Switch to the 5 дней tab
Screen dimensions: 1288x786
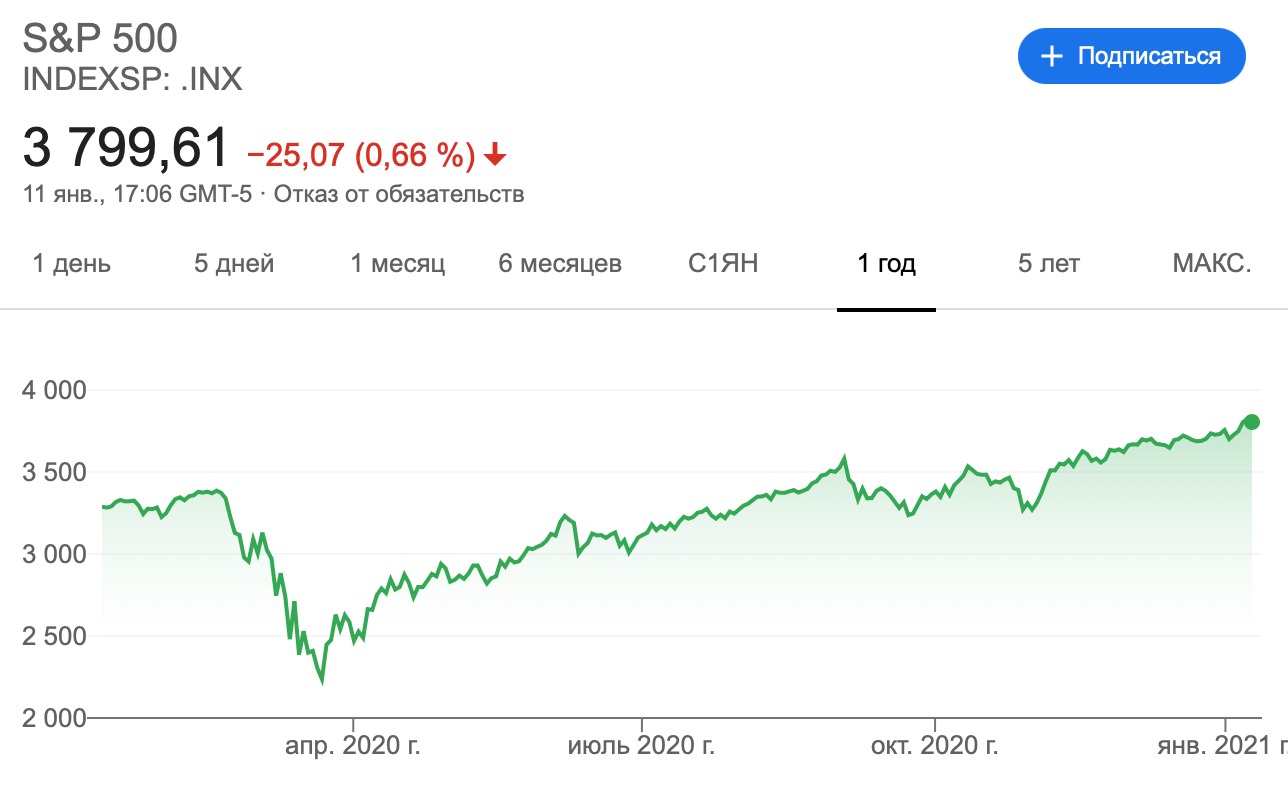(234, 264)
